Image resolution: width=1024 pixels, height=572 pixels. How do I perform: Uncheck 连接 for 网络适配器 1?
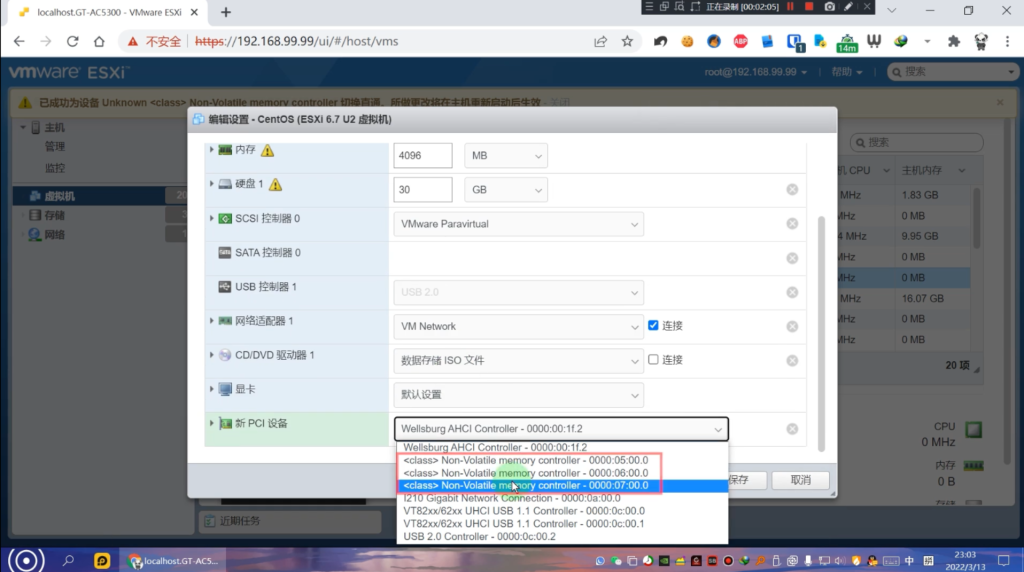[x=654, y=326]
